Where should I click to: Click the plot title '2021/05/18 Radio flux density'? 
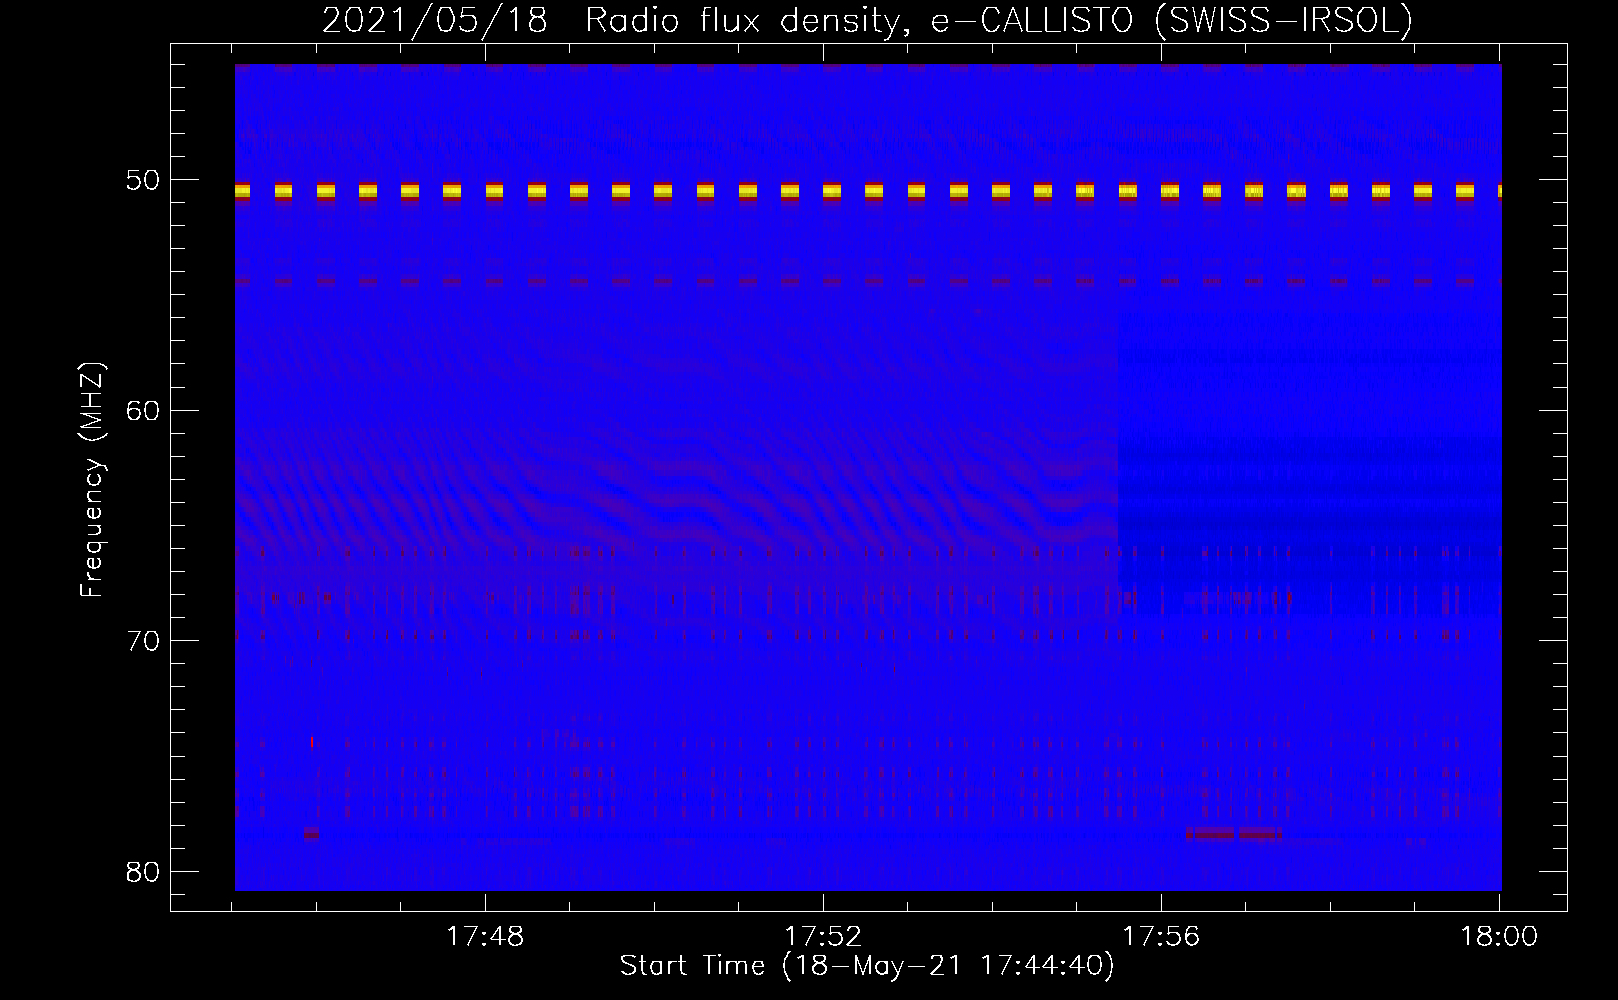pyautogui.click(x=867, y=19)
